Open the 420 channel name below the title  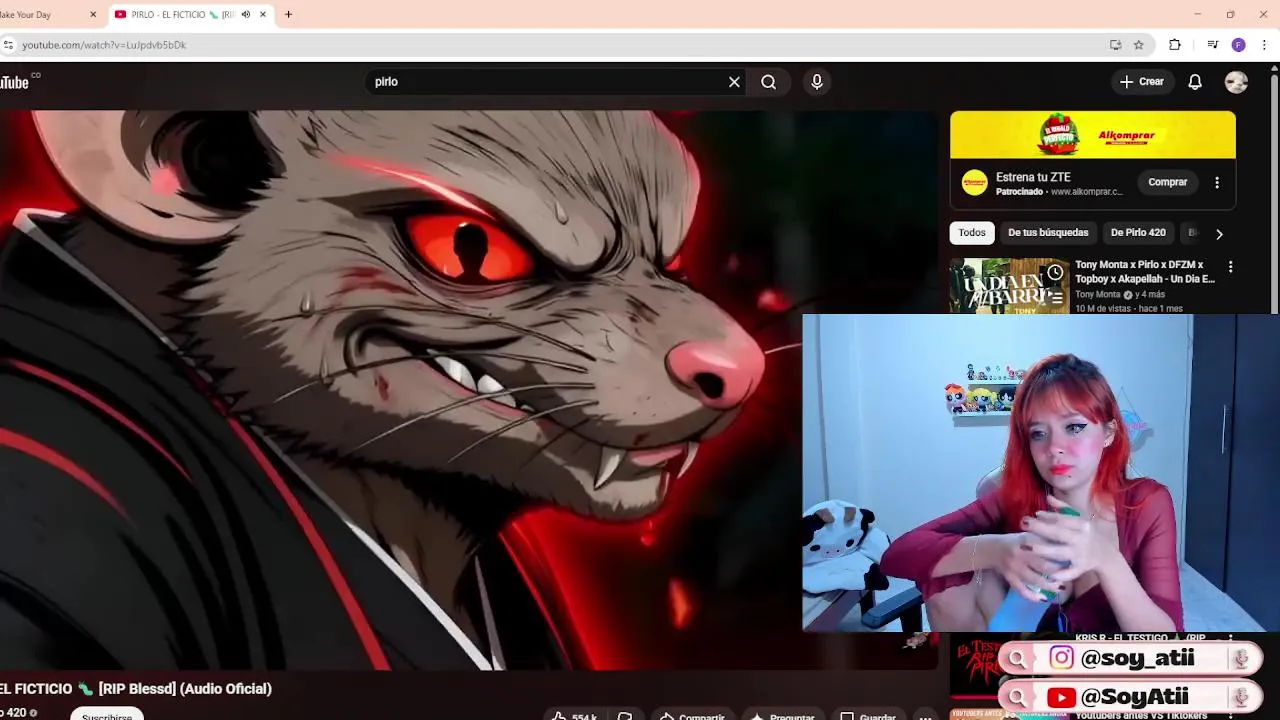(13, 712)
